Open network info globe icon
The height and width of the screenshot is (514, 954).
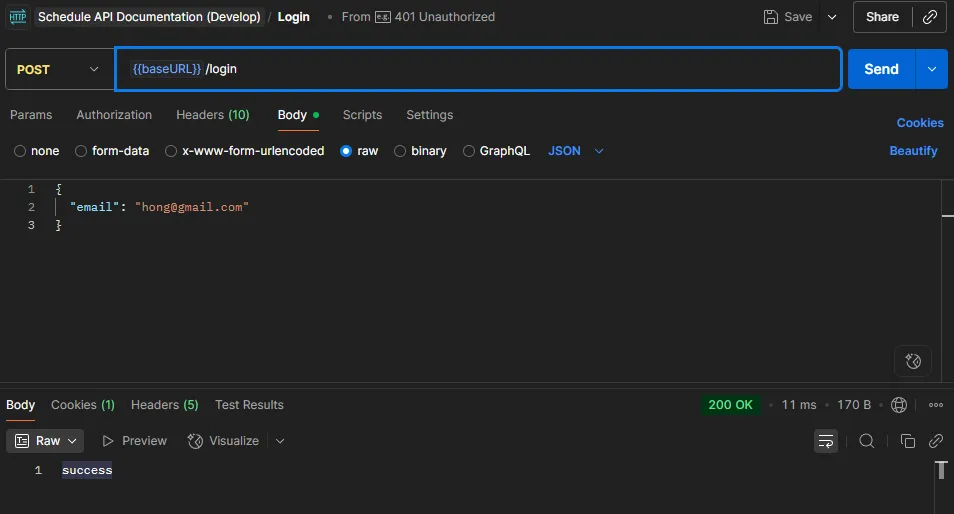point(899,405)
